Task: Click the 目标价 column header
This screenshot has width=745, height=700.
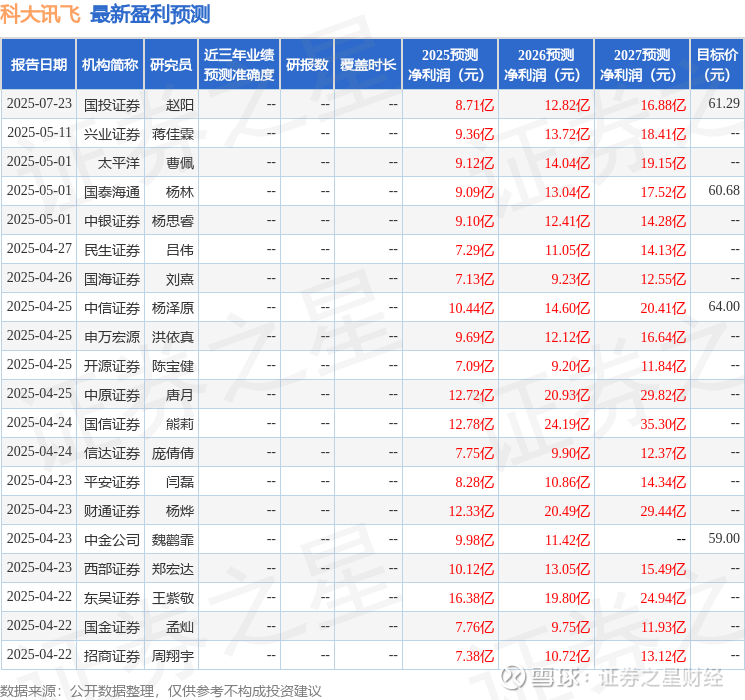Action: [x=717, y=65]
